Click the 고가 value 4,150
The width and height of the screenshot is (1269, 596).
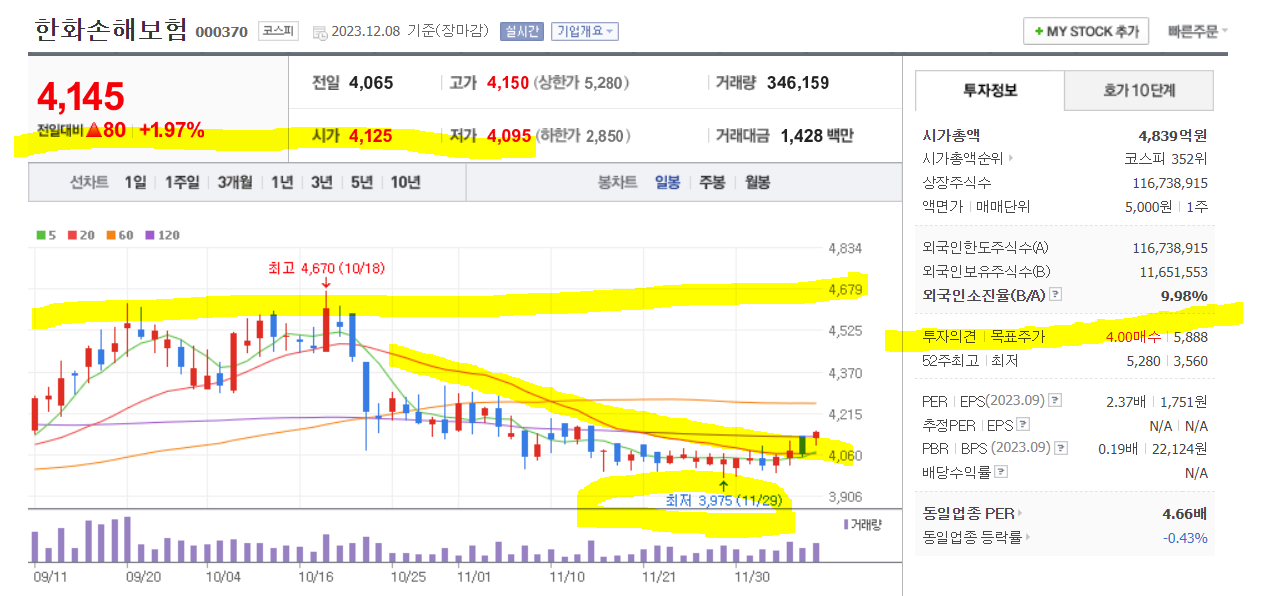(x=508, y=83)
